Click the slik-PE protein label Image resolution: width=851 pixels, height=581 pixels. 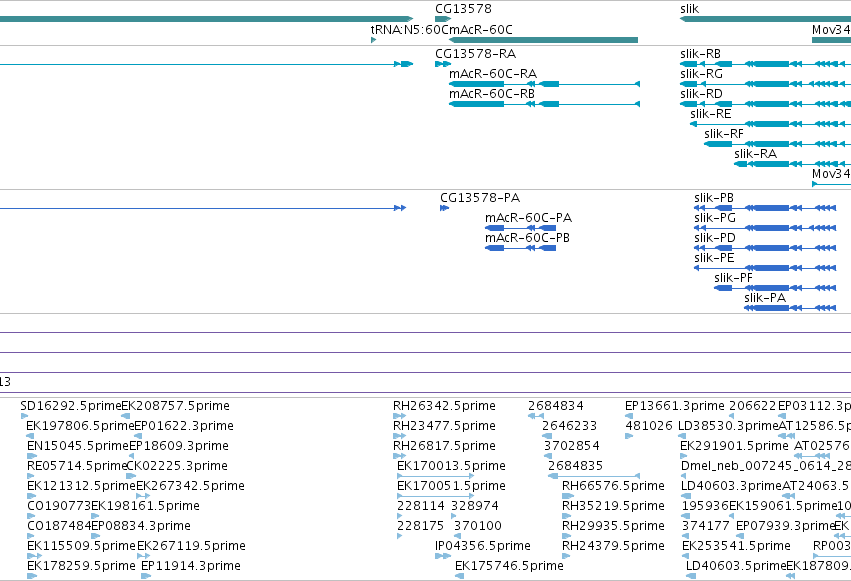714,258
